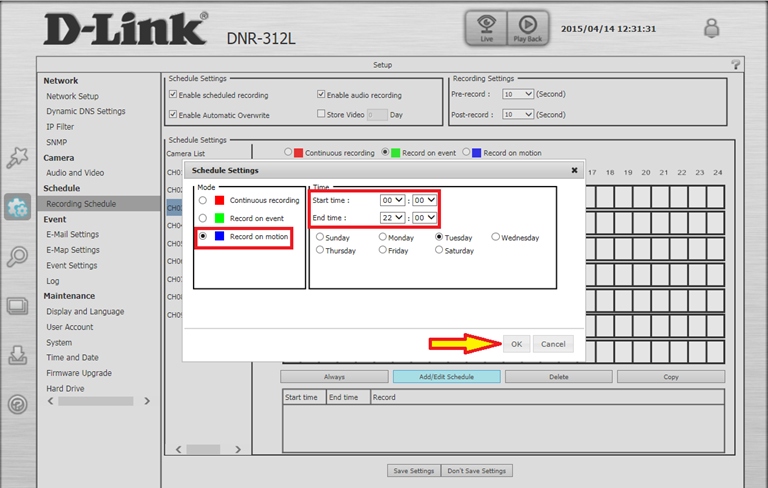
Task: Open the magnifier search icon in sidebar
Action: tap(18, 256)
